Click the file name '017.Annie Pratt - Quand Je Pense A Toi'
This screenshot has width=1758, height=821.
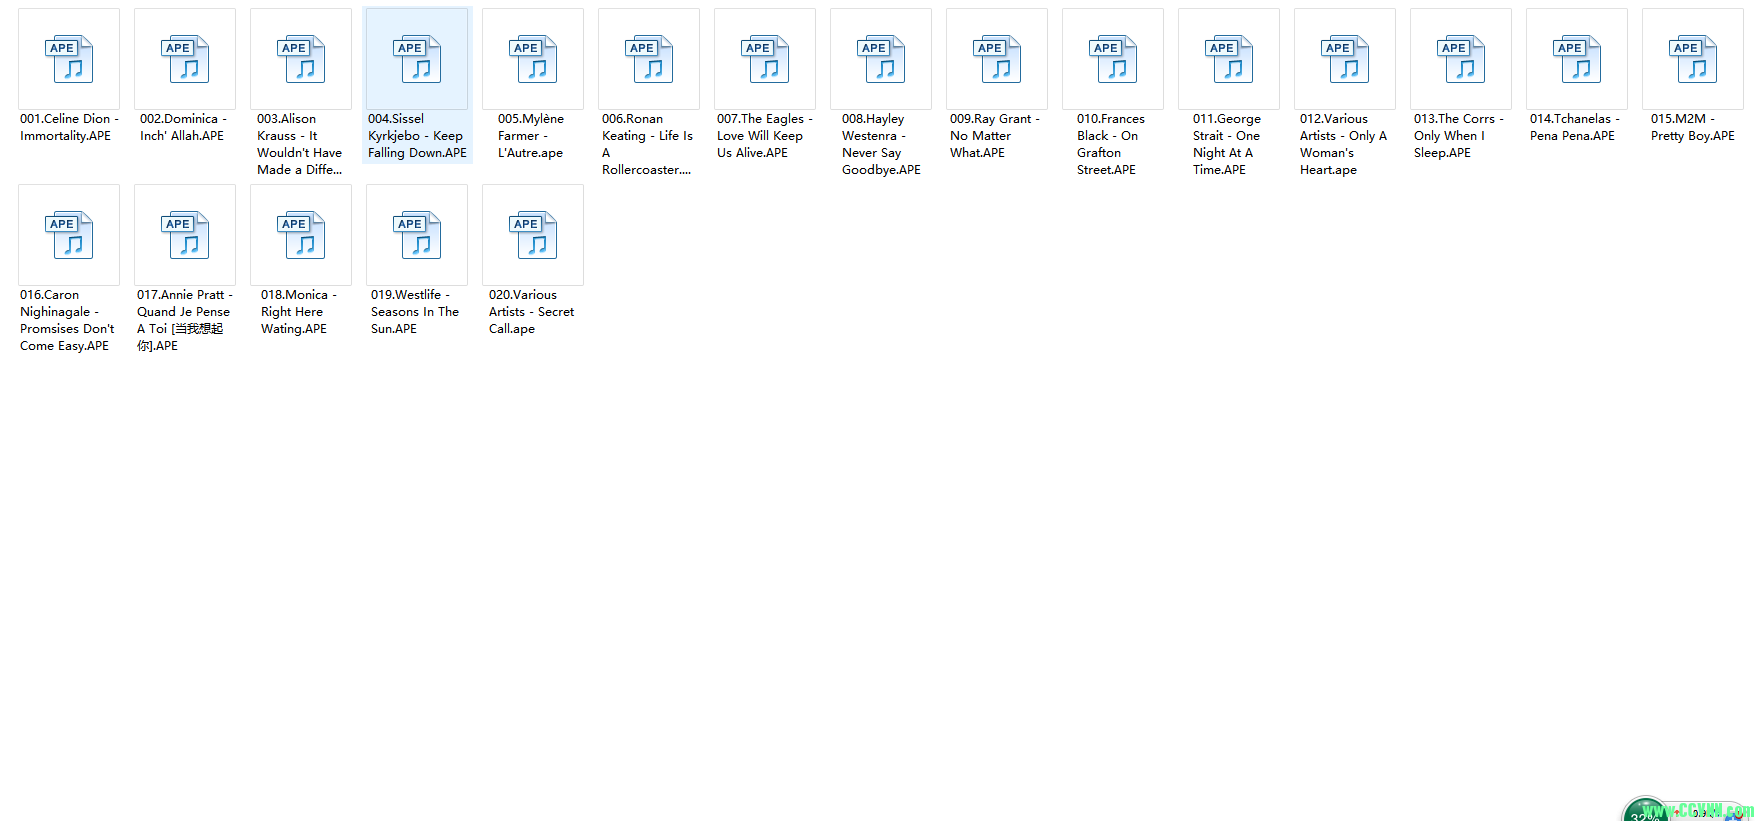tap(185, 320)
